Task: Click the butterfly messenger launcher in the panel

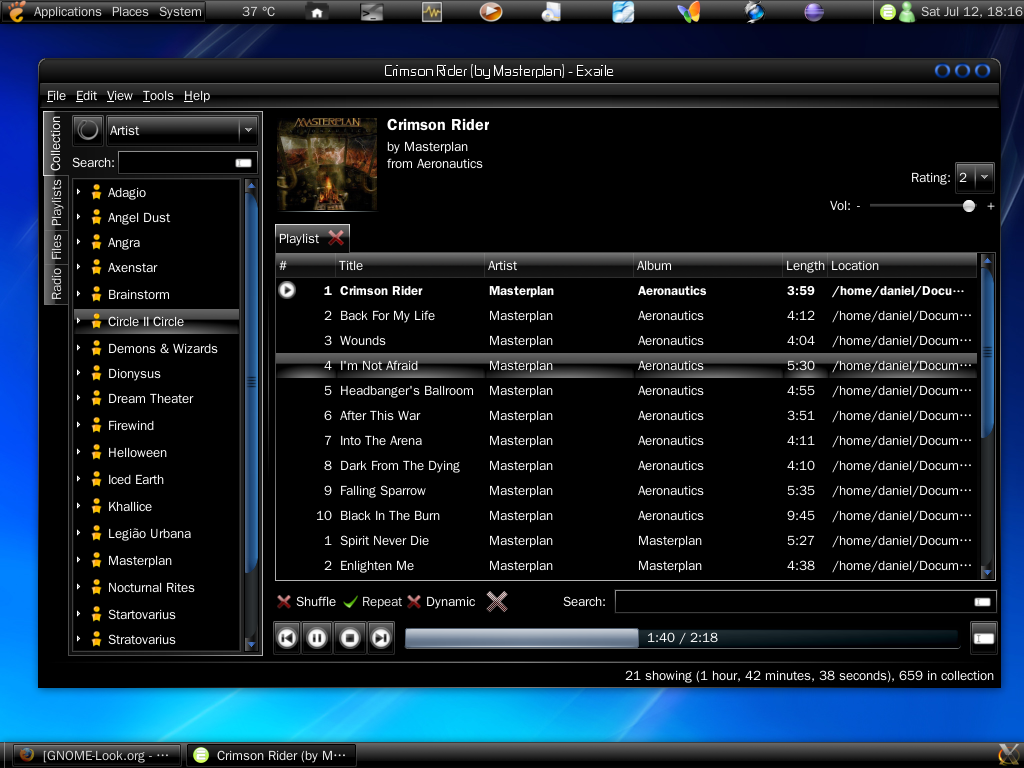Action: pos(689,12)
